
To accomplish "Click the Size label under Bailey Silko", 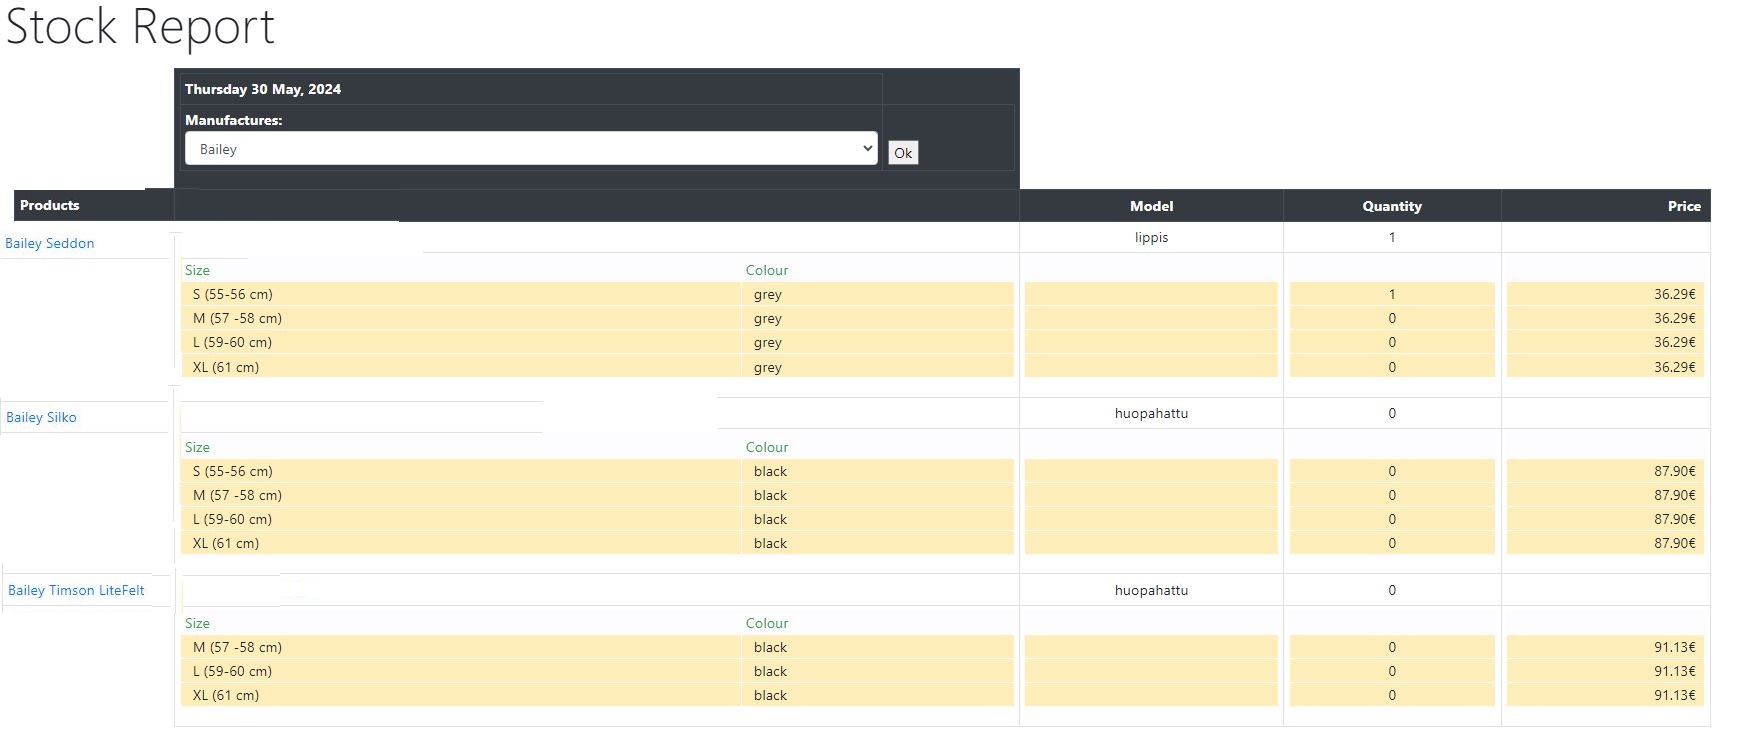I will coord(197,447).
